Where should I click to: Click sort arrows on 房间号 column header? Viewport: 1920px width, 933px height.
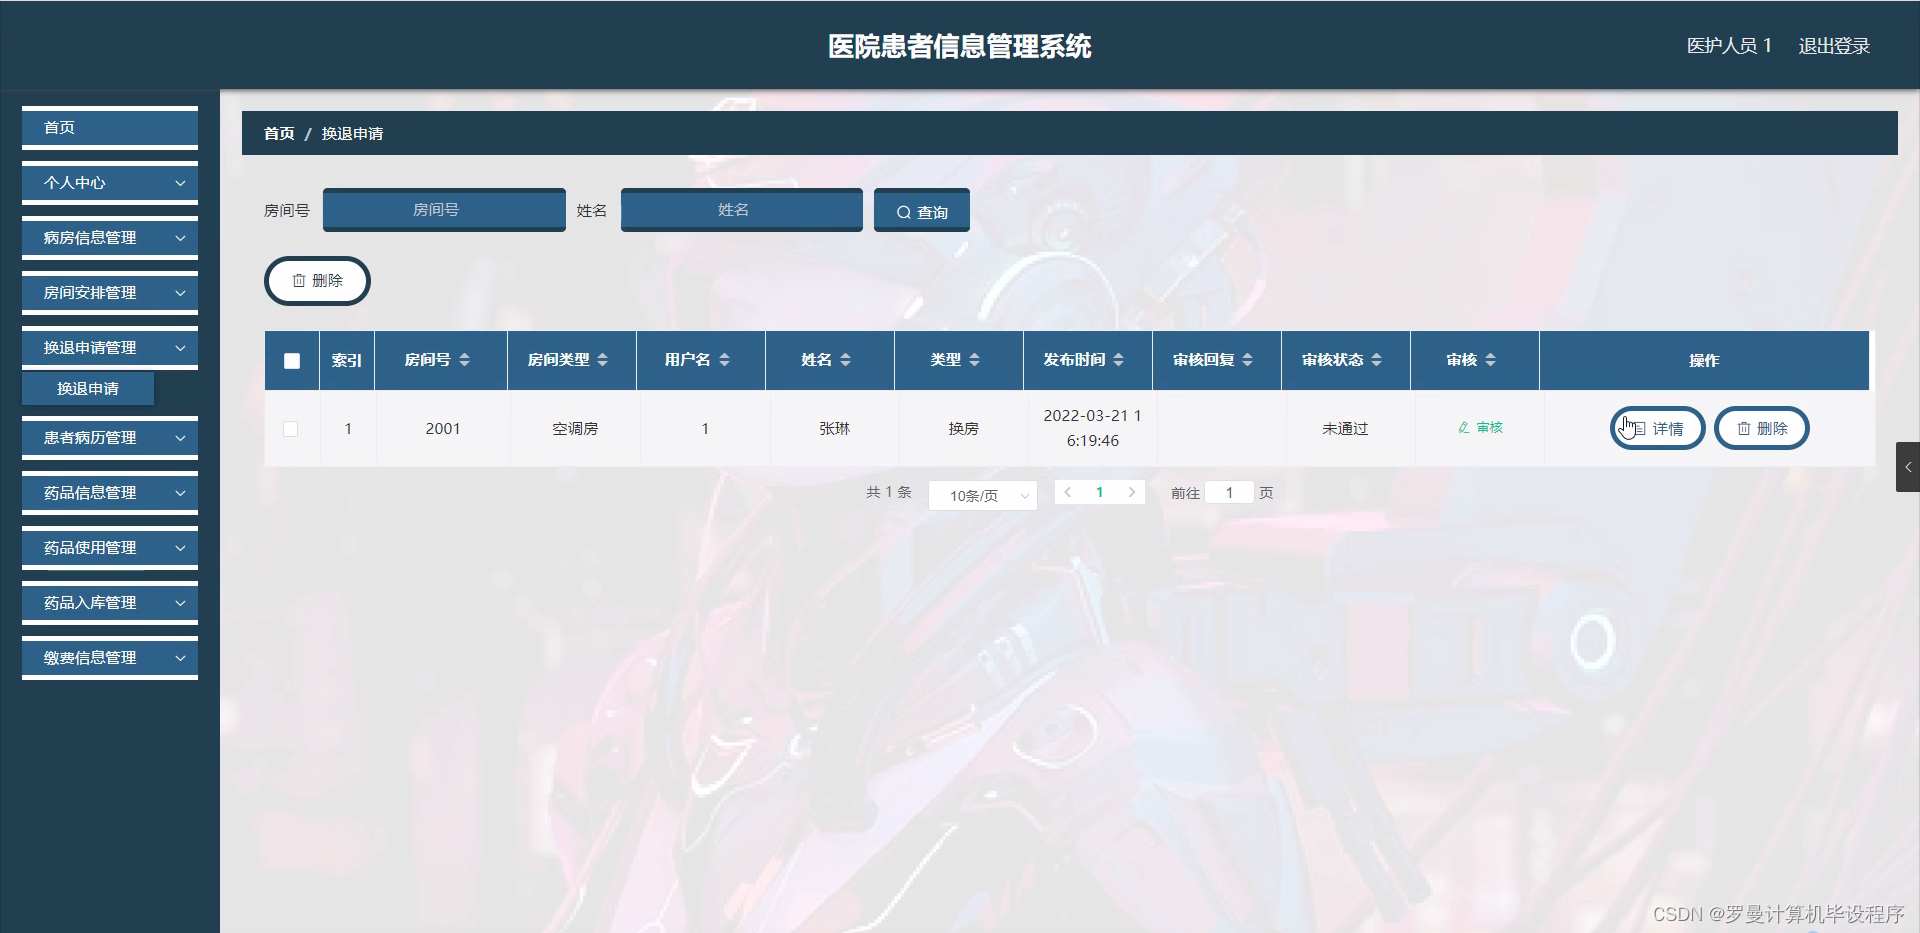463,360
